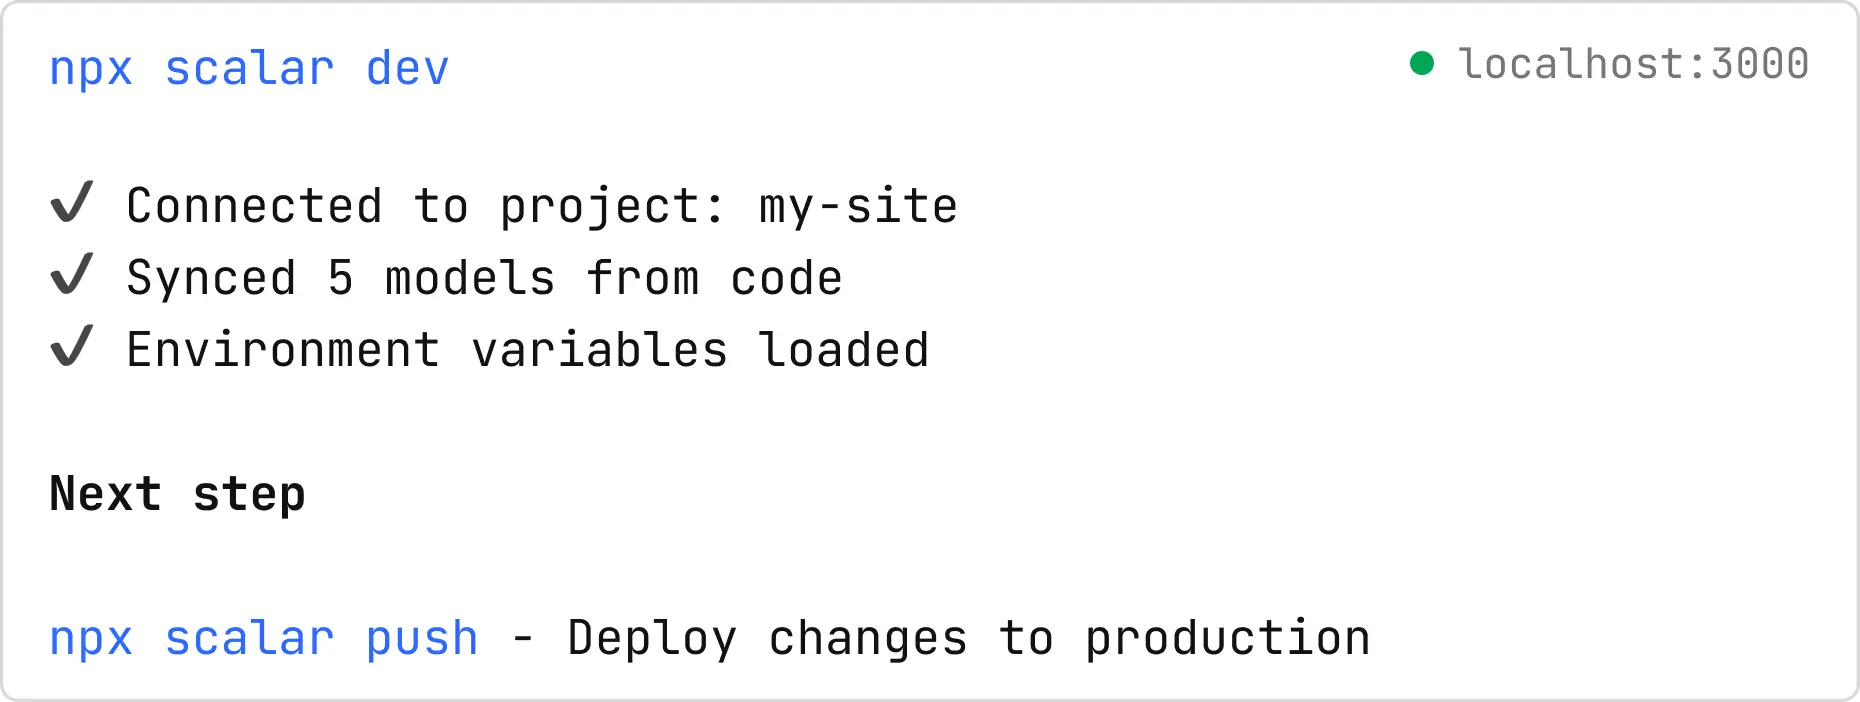Image resolution: width=1860 pixels, height=702 pixels.
Task: Click the word models in the synced line
Action: [x=470, y=278]
